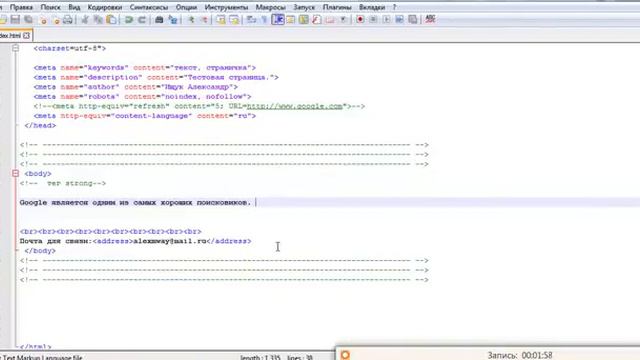Image resolution: width=640 pixels, height=360 pixels.
Task: Open the Кодировки menu
Action: 105,7
